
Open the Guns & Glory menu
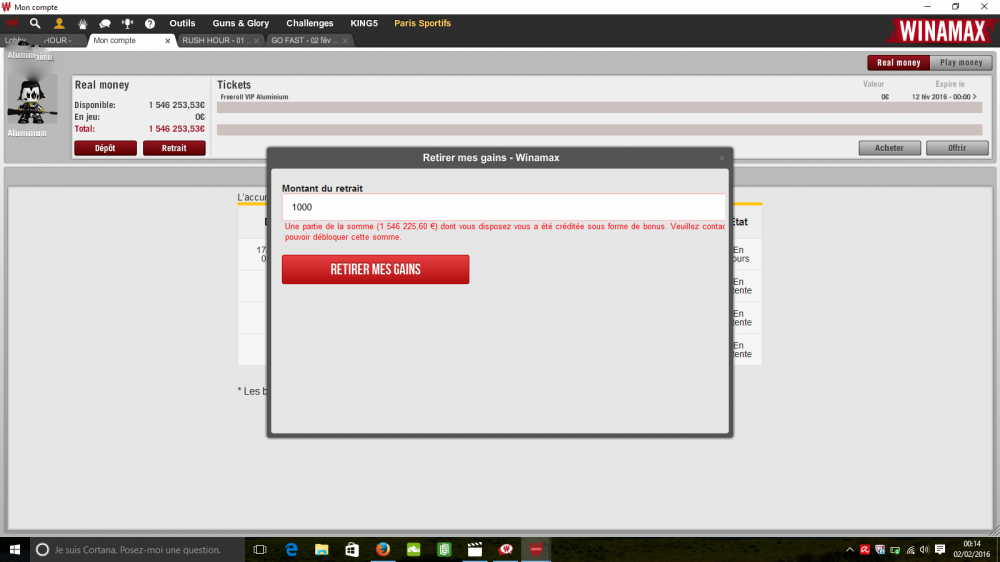tap(240, 23)
